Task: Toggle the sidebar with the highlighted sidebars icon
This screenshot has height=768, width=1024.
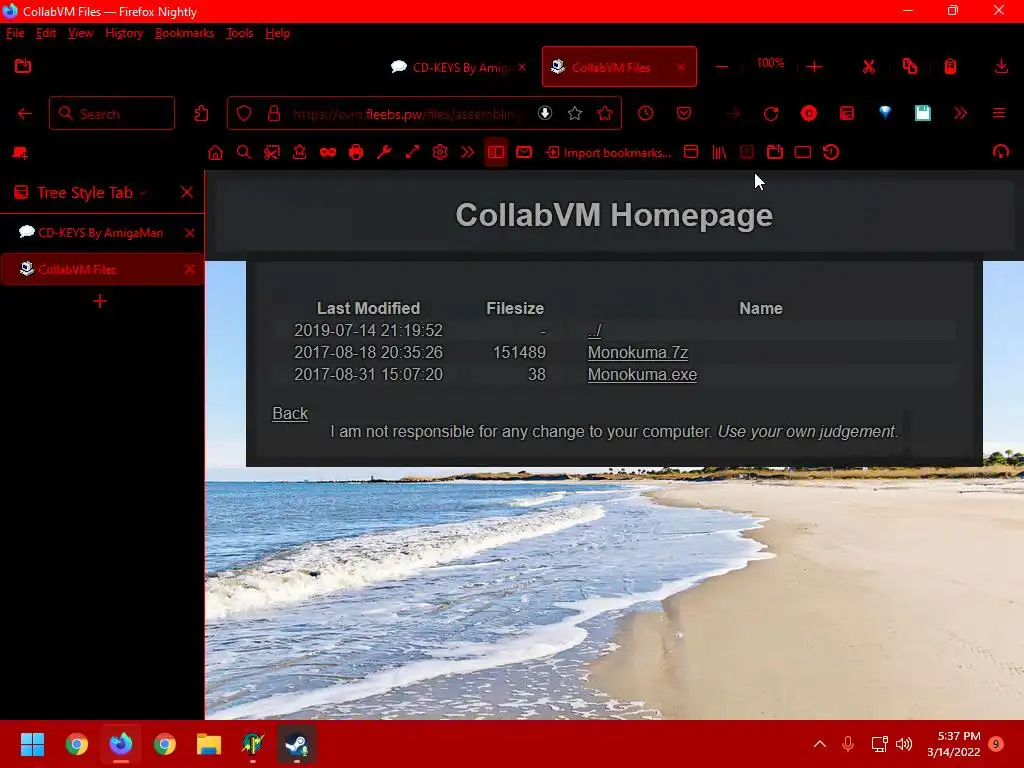Action: (x=496, y=153)
